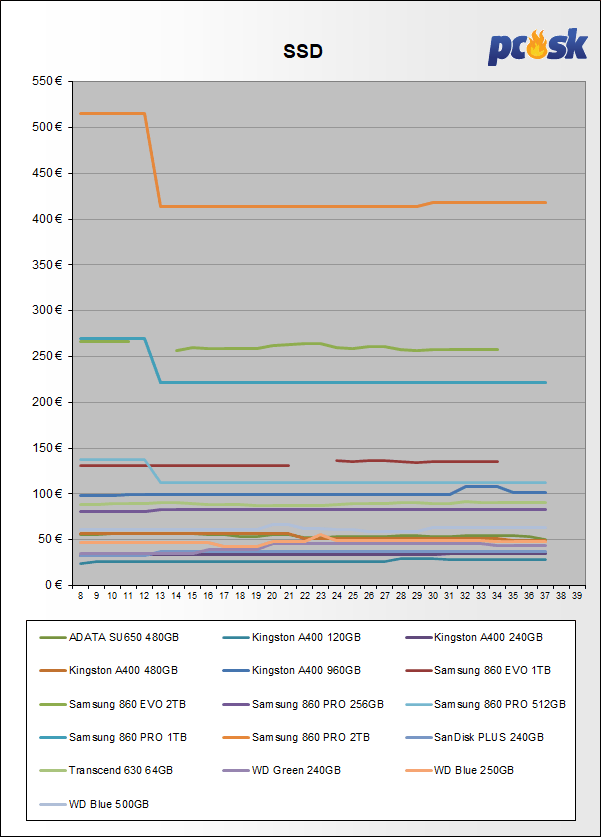Click week 13 on the x-axis
Viewport: 601px width, 837px height.
pos(160,596)
